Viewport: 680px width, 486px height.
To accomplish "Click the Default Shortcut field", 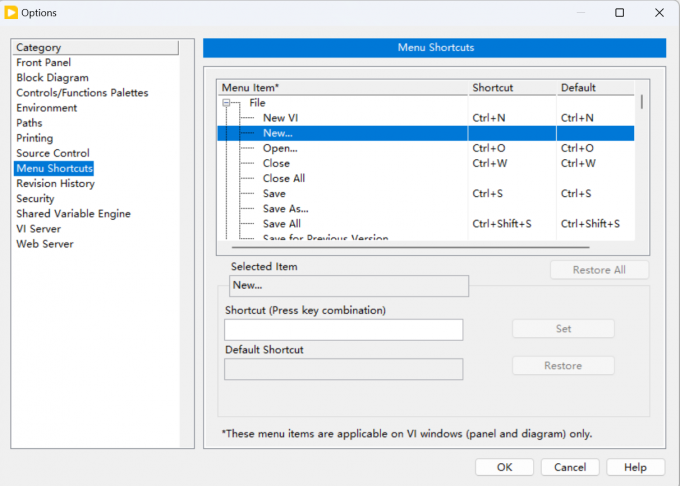I will coord(343,369).
